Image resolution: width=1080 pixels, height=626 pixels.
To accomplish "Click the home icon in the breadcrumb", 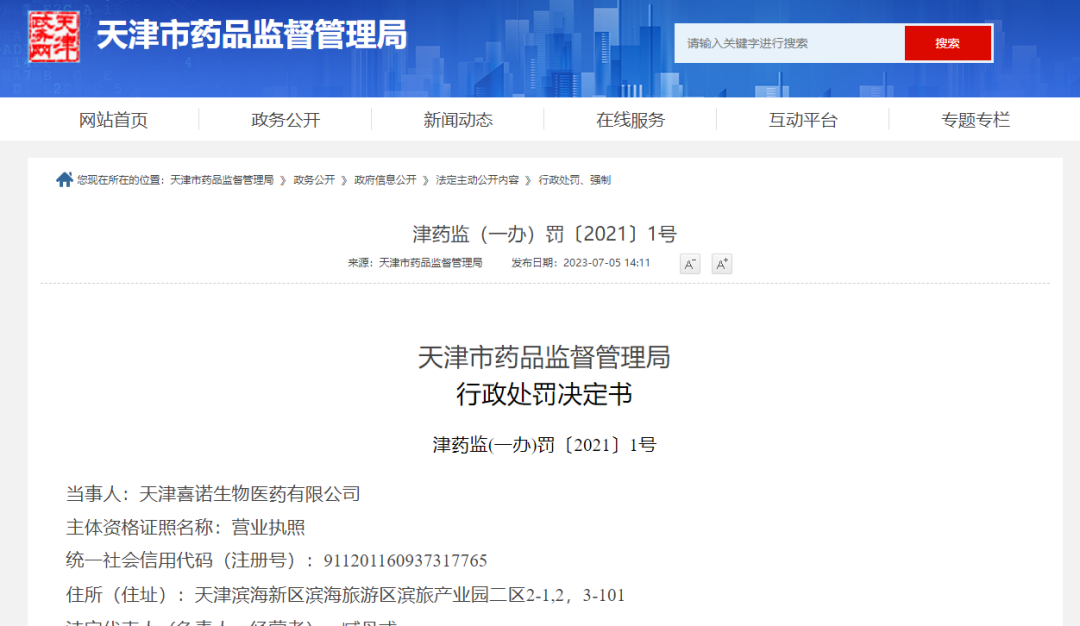I will (x=64, y=180).
